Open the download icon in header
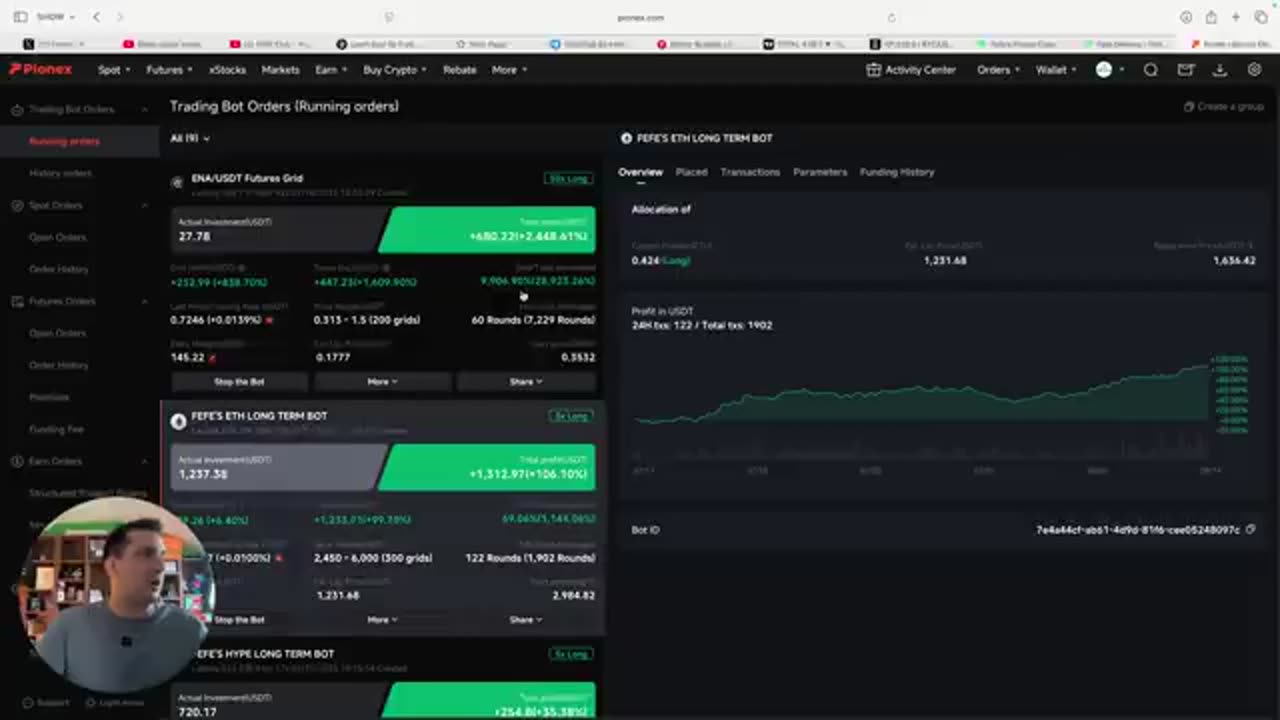Image resolution: width=1280 pixels, height=720 pixels. (x=1220, y=70)
